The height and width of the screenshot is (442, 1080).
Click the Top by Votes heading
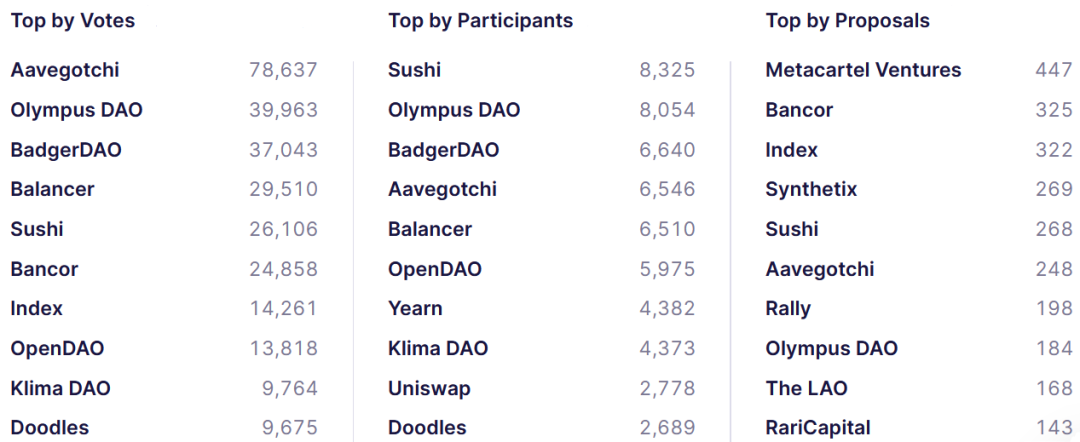coord(73,21)
